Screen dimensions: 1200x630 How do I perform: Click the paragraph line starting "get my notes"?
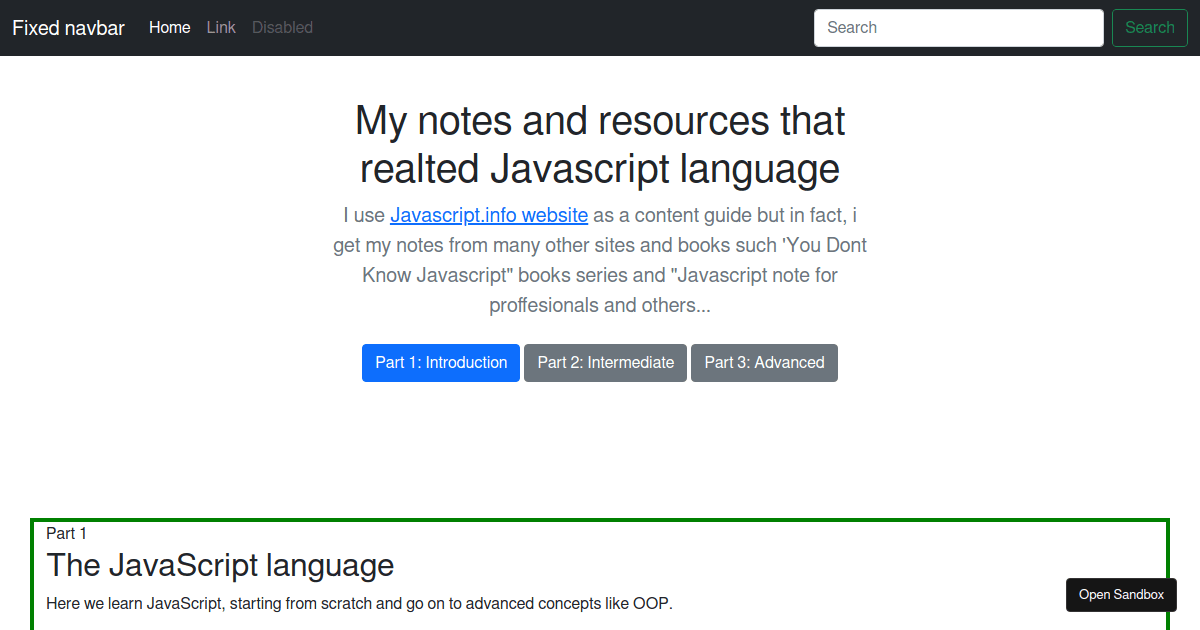click(x=600, y=245)
